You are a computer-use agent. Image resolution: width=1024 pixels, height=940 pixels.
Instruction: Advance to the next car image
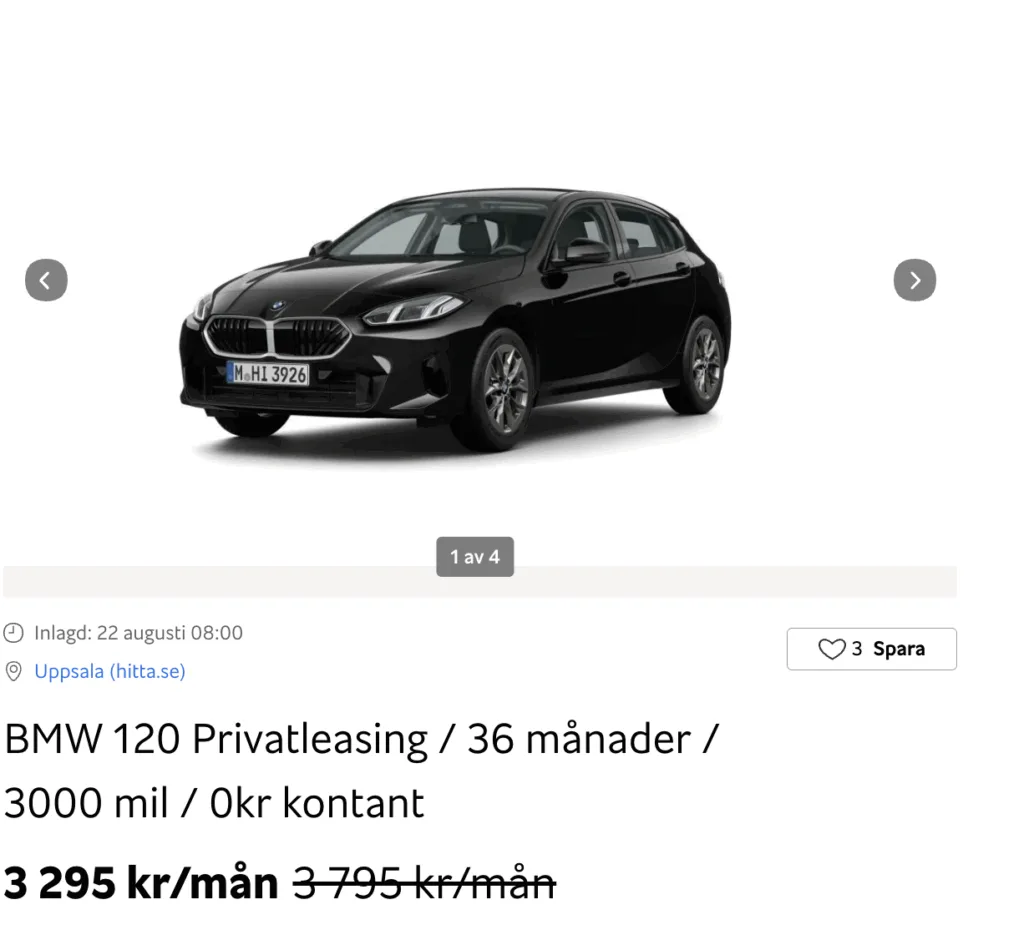click(914, 280)
